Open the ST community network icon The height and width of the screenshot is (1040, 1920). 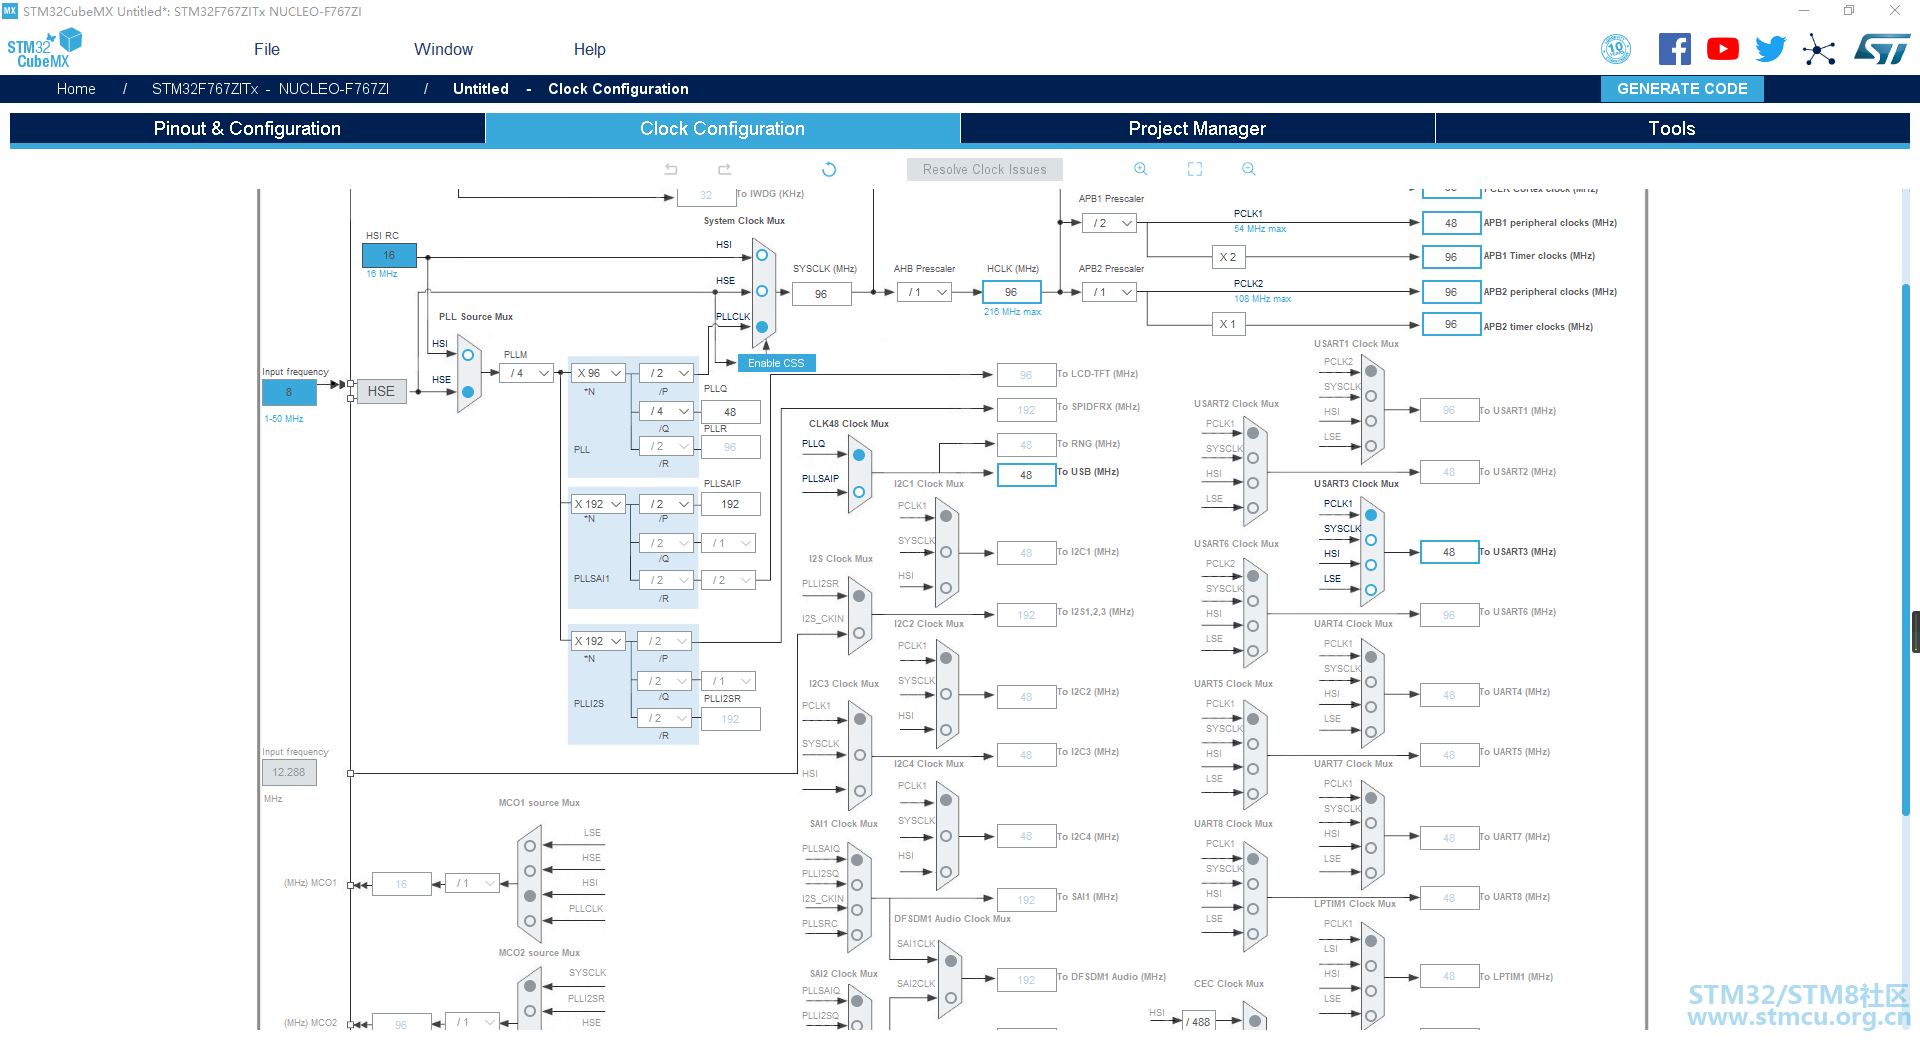[1819, 50]
